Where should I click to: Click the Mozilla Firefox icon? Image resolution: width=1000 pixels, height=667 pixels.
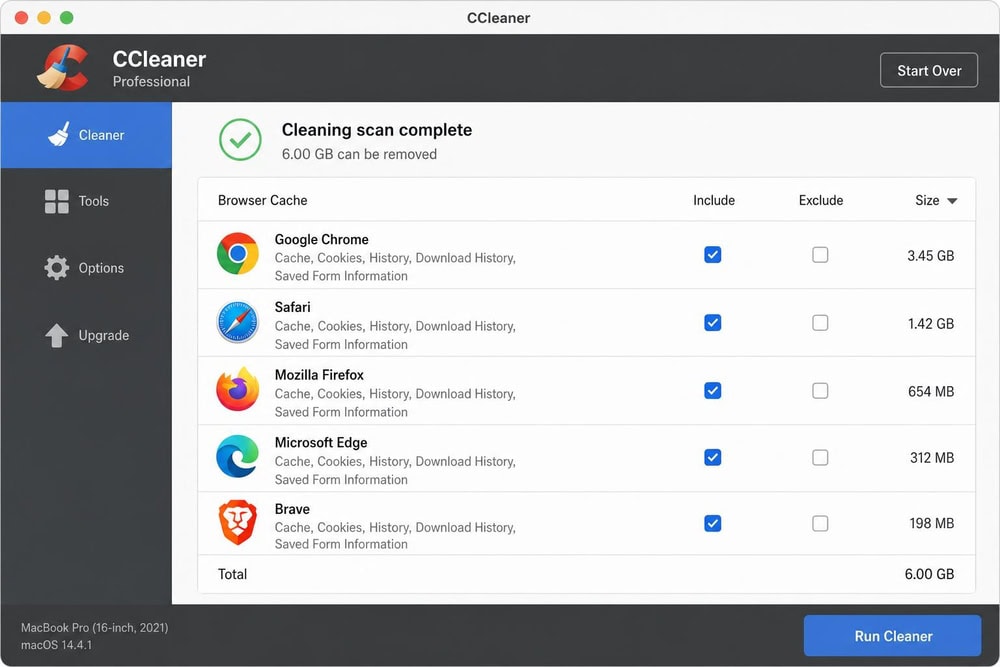238,390
